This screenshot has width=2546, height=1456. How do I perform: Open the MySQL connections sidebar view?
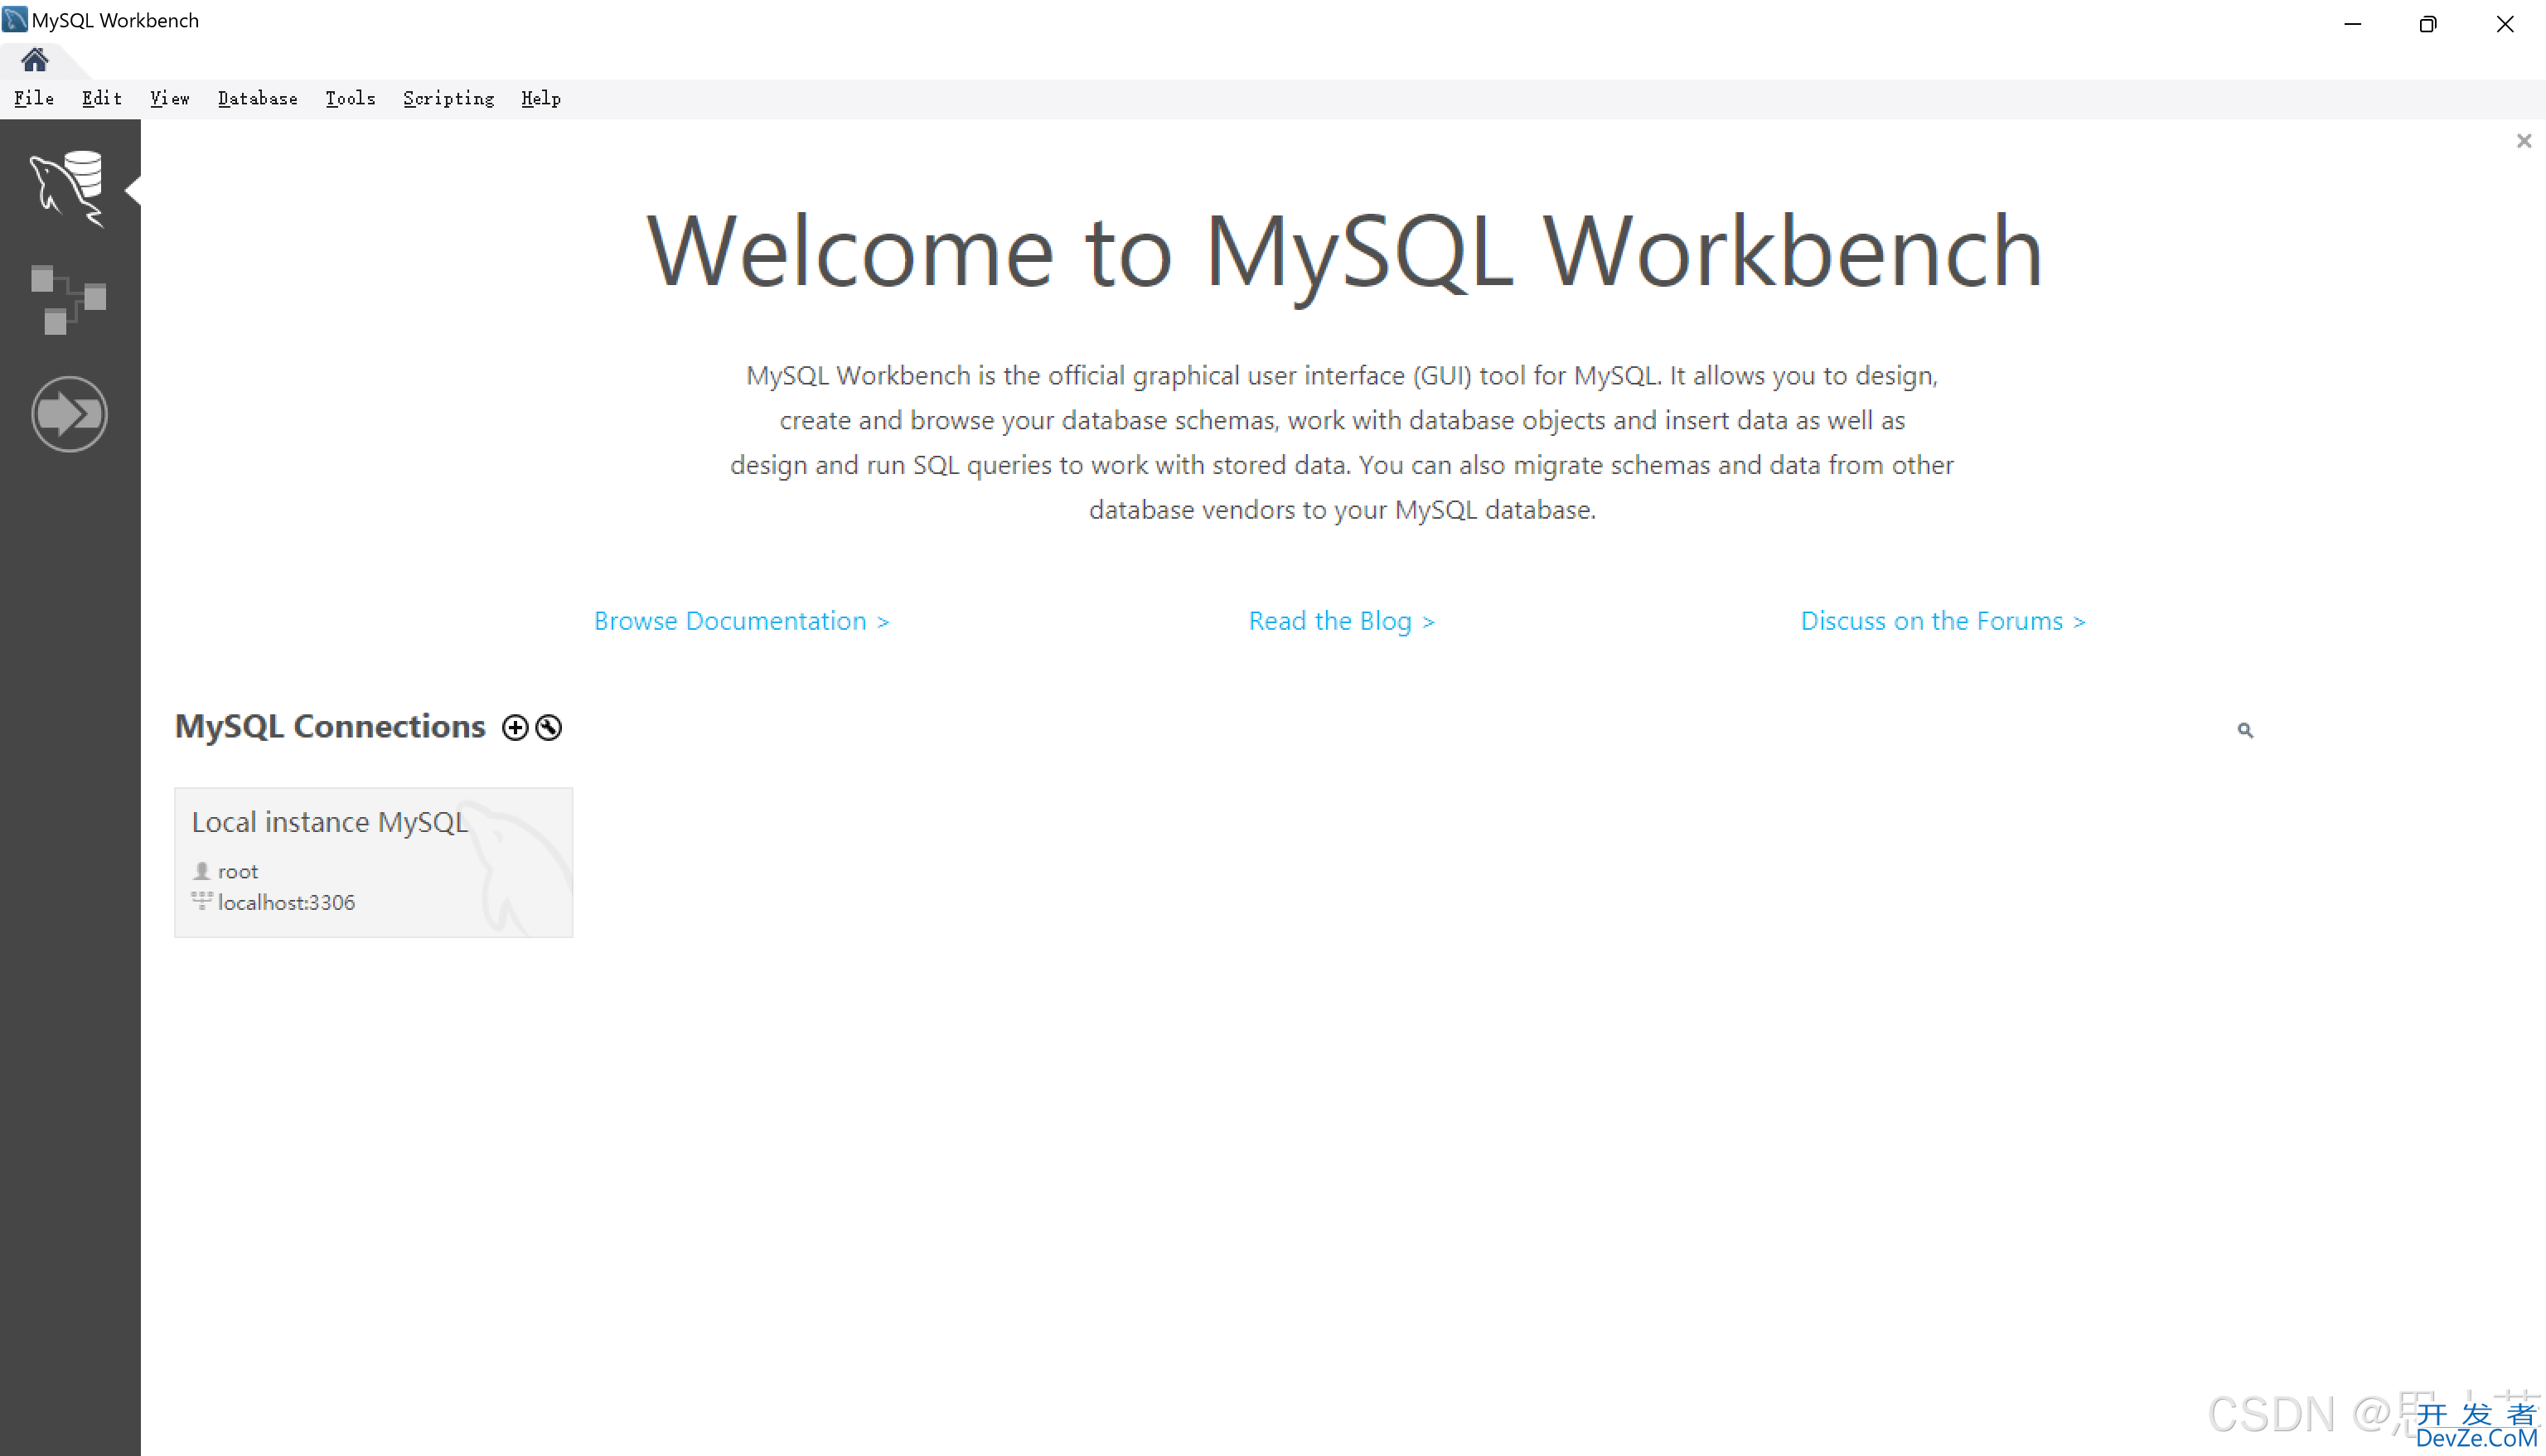(67, 187)
